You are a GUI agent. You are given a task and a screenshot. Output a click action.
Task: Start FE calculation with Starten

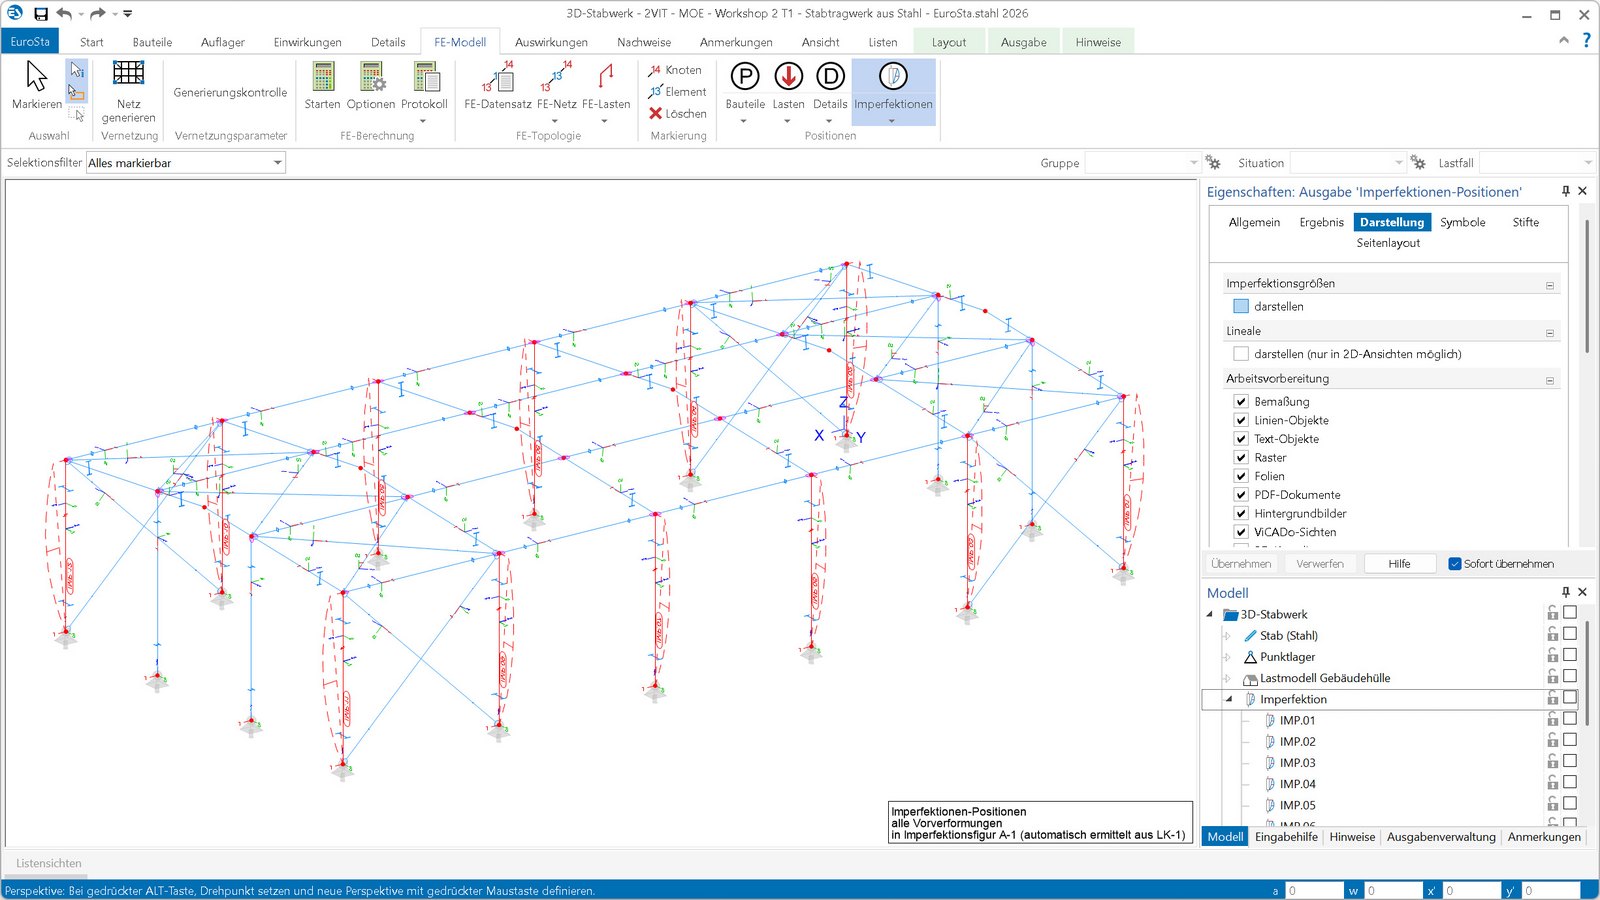tap(323, 77)
